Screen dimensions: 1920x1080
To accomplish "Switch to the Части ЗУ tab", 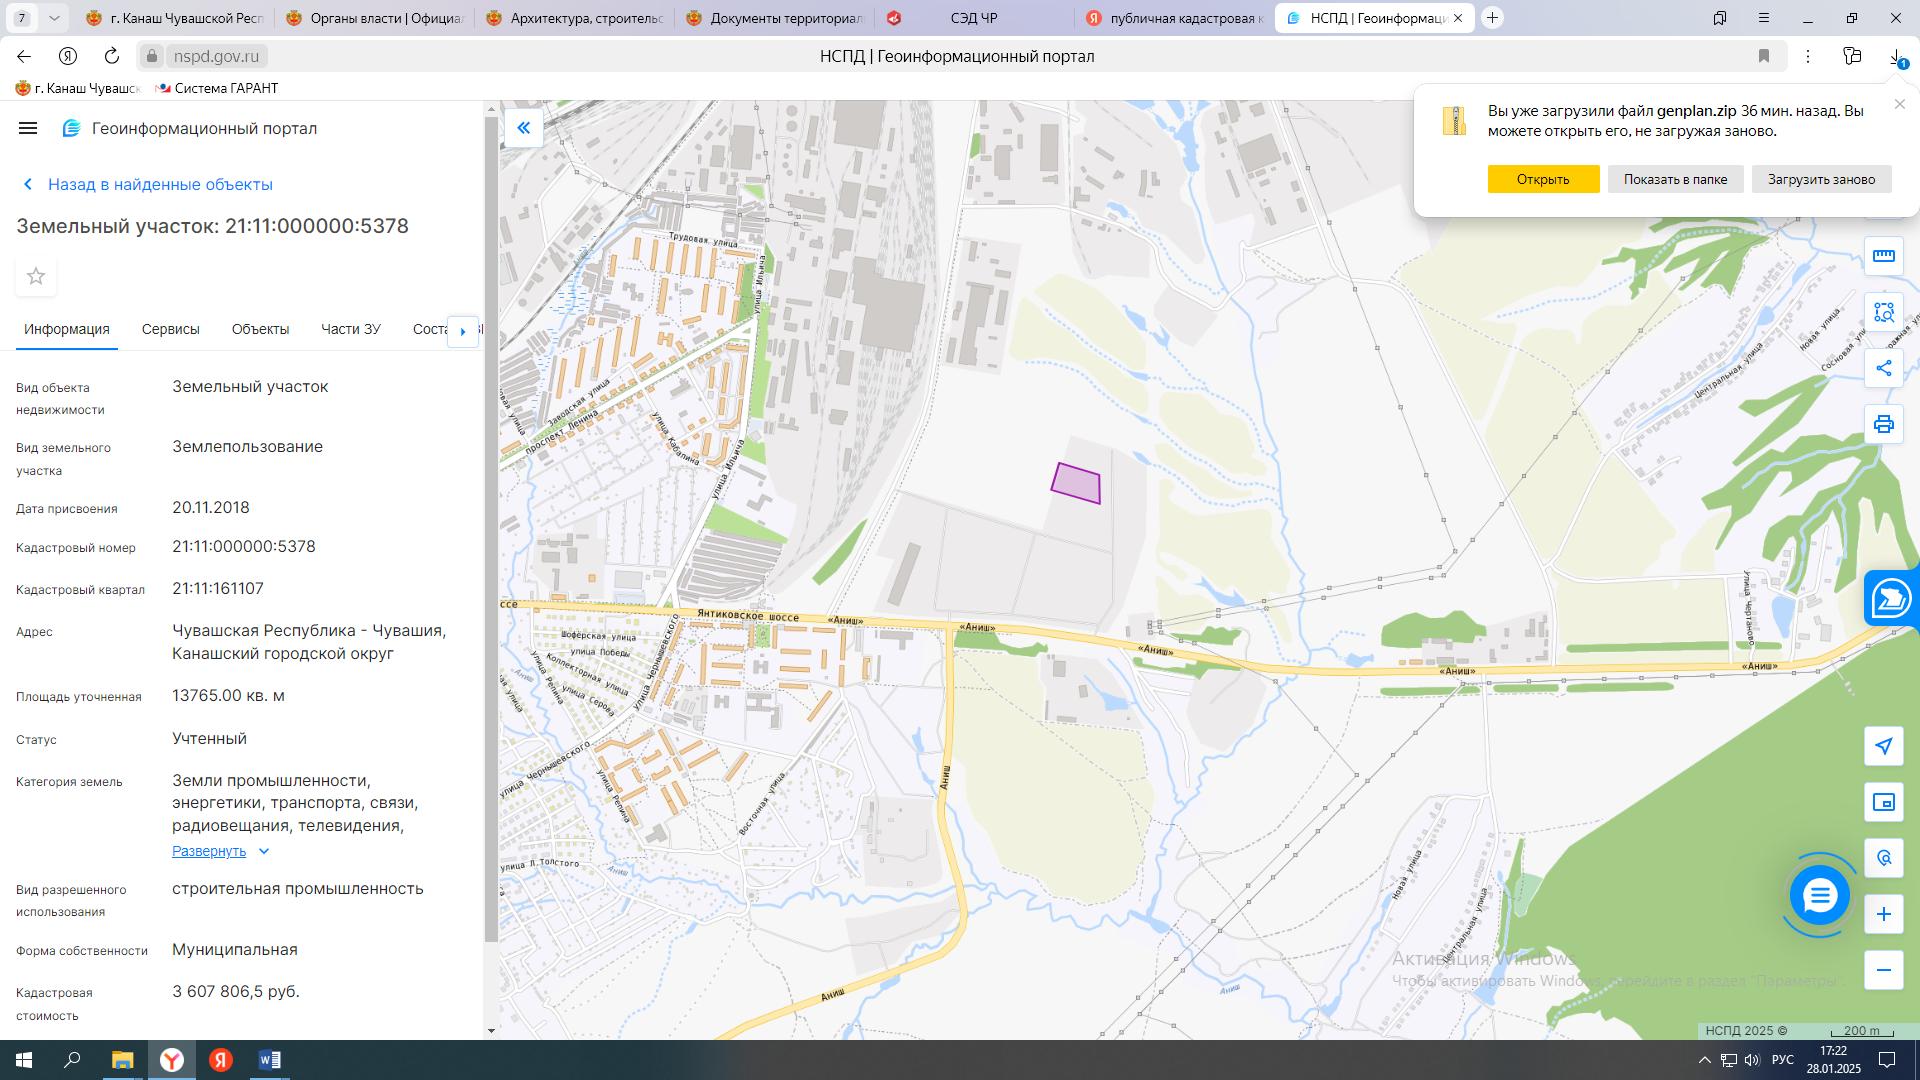I will [x=350, y=329].
